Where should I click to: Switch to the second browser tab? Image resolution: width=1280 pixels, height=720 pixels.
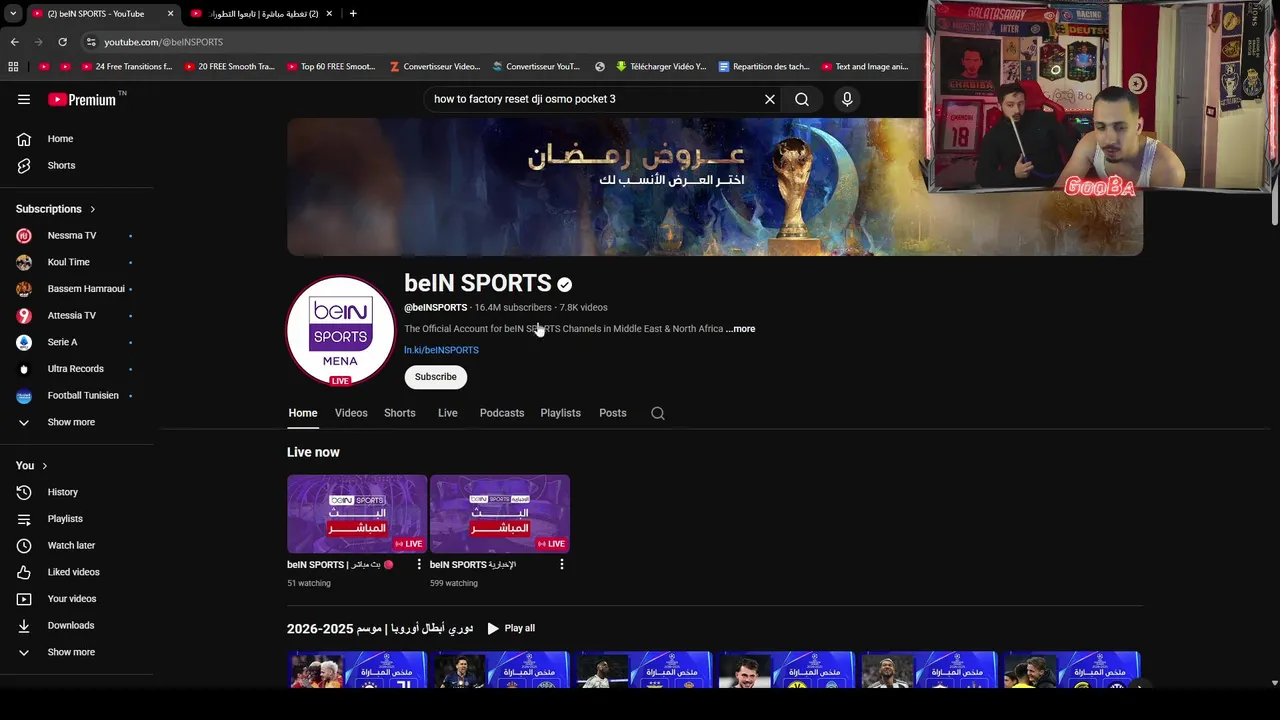(x=262, y=14)
